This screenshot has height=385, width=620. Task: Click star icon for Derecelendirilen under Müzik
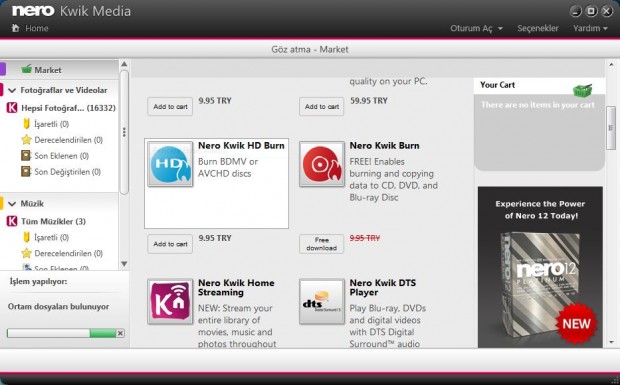point(26,253)
